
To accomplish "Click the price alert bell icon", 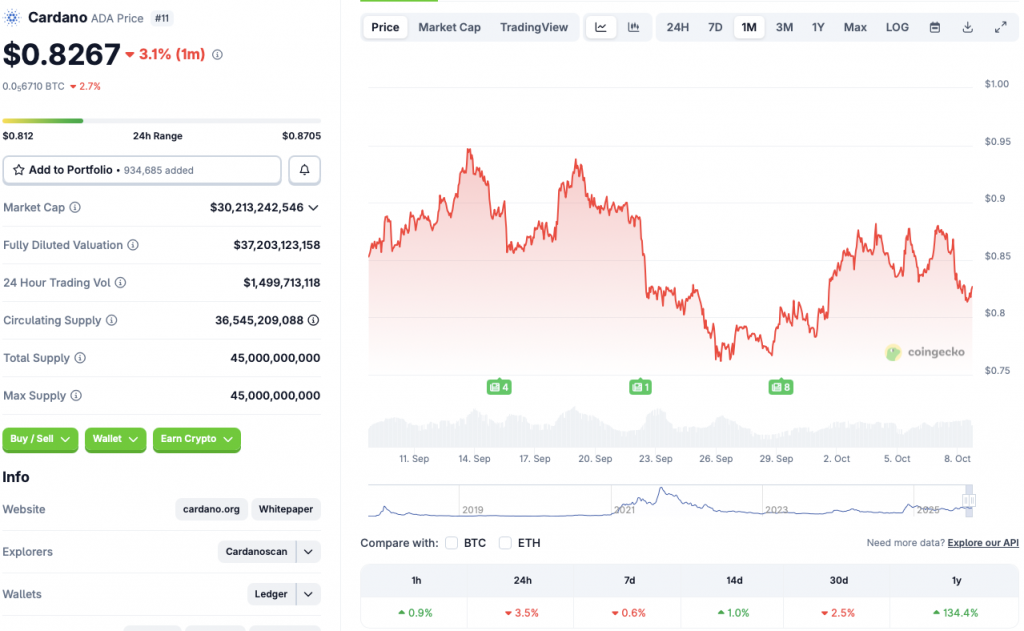I will [x=304, y=170].
